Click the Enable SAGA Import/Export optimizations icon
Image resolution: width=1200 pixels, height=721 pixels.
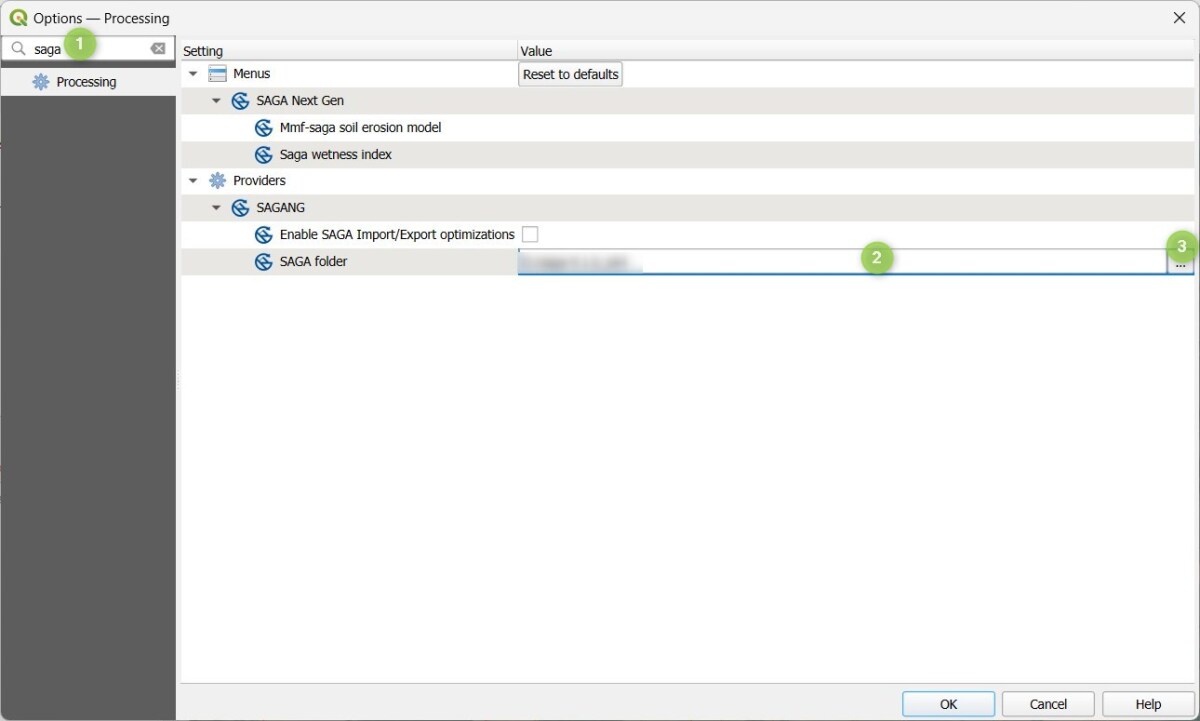(x=264, y=235)
